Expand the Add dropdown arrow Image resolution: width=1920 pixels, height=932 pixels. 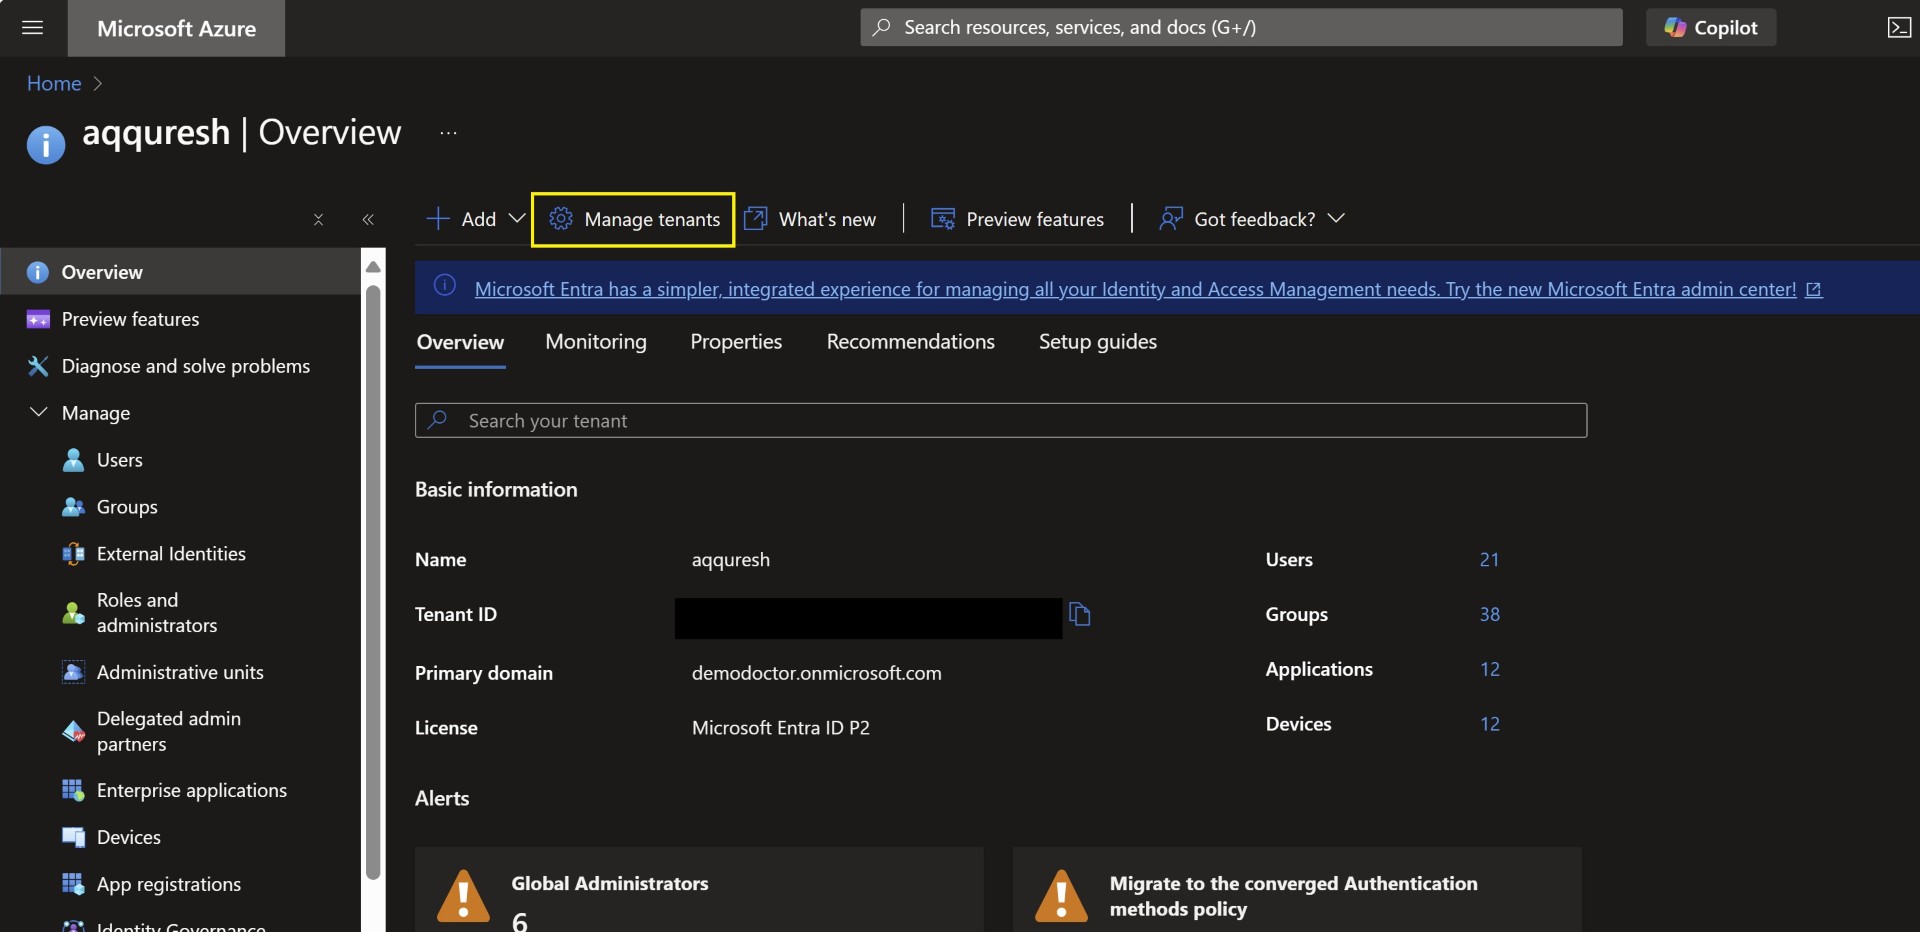tap(517, 218)
